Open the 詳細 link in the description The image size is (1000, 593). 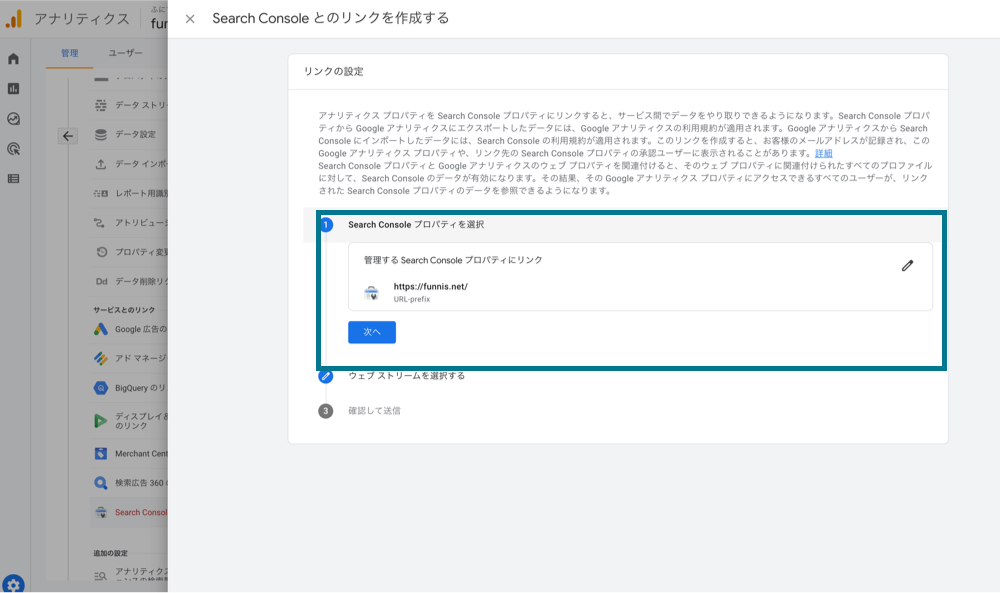coord(823,153)
